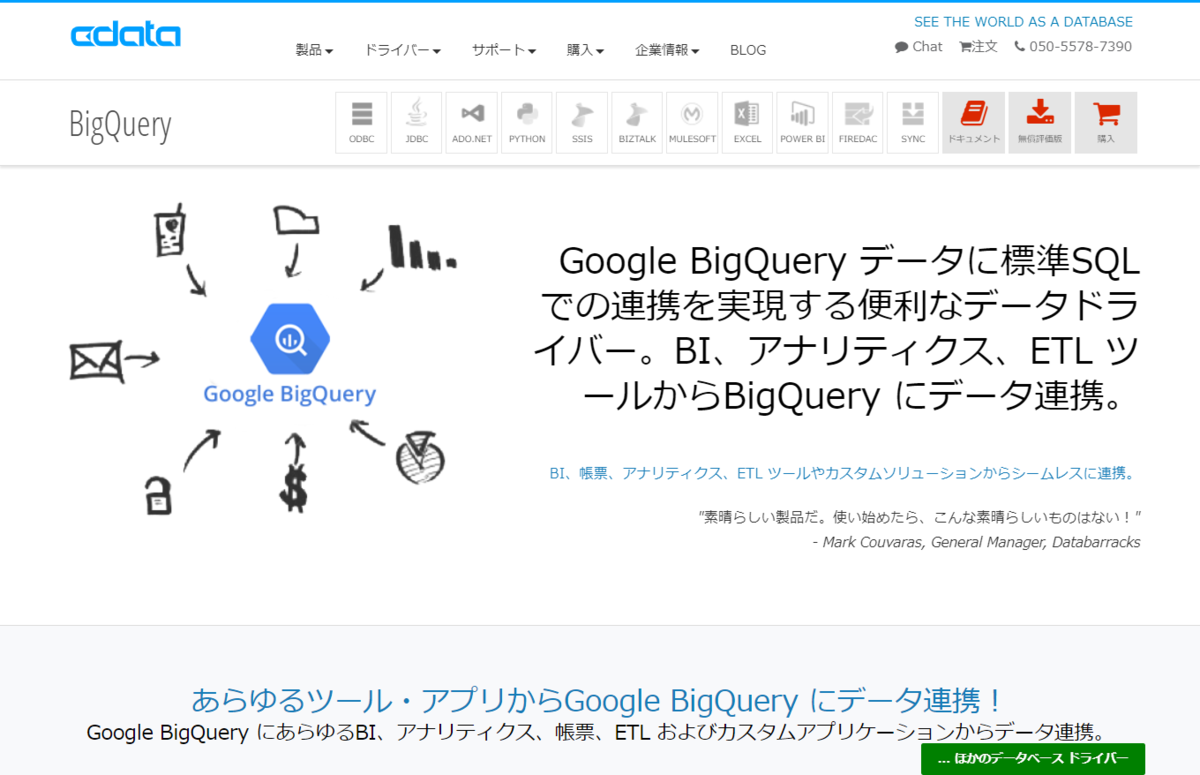
Task: Download the 無償評価版 trial
Action: pos(1040,122)
